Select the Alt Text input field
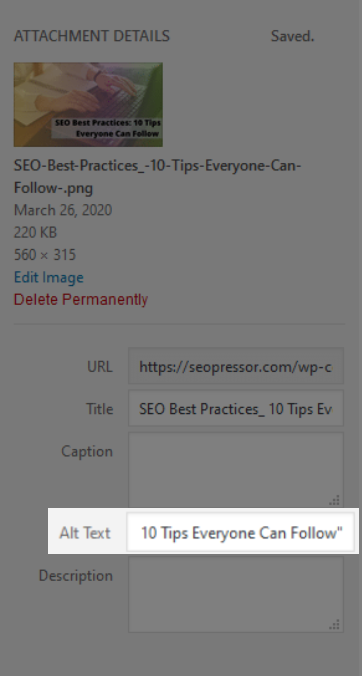 [x=241, y=533]
